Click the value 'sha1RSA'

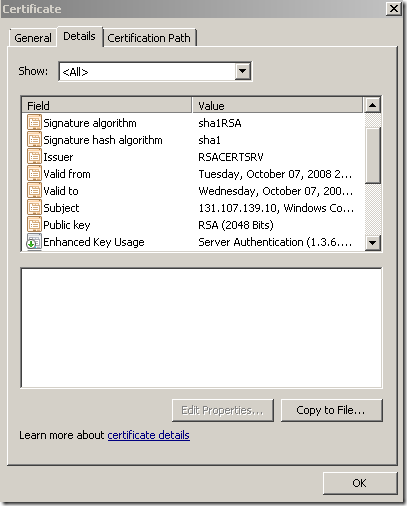pyautogui.click(x=220, y=123)
